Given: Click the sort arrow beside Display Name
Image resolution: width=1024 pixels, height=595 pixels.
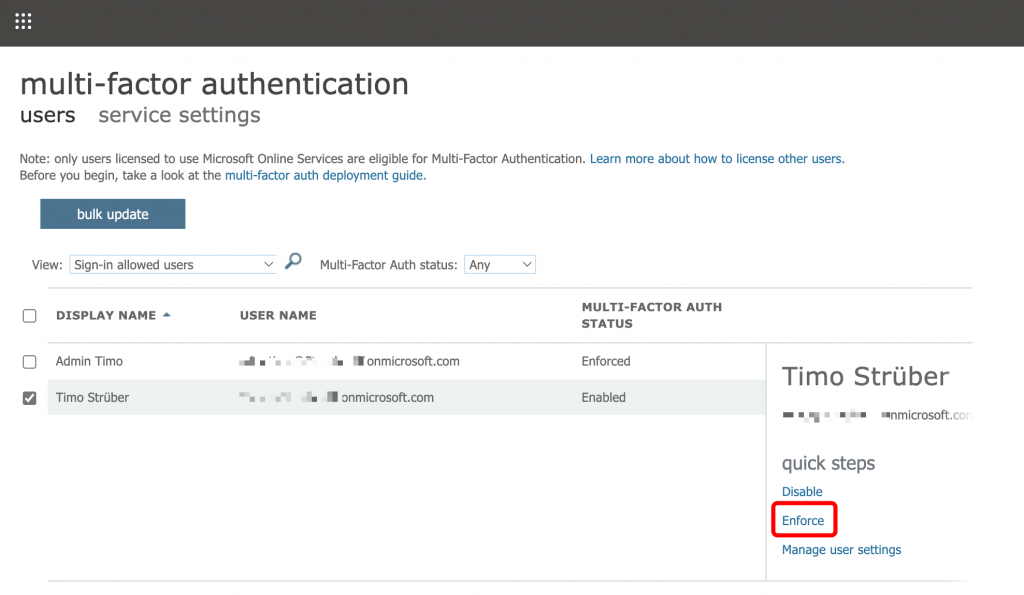Looking at the screenshot, I should coord(166,315).
